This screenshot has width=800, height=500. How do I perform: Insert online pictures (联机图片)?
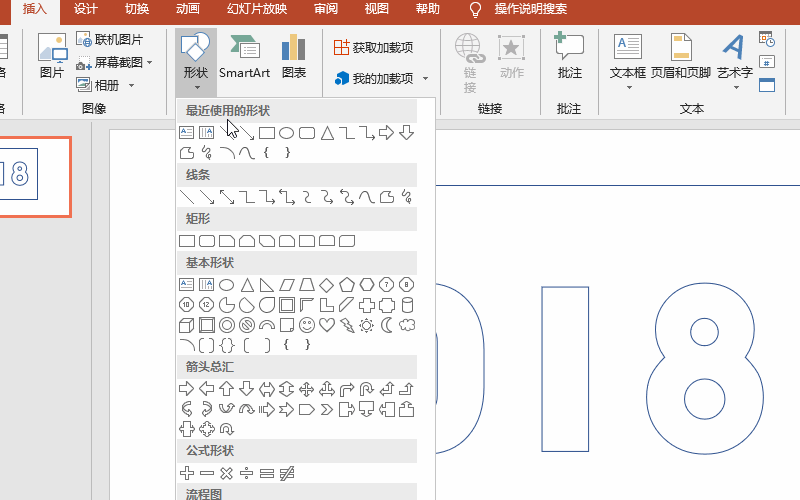pyautogui.click(x=110, y=39)
